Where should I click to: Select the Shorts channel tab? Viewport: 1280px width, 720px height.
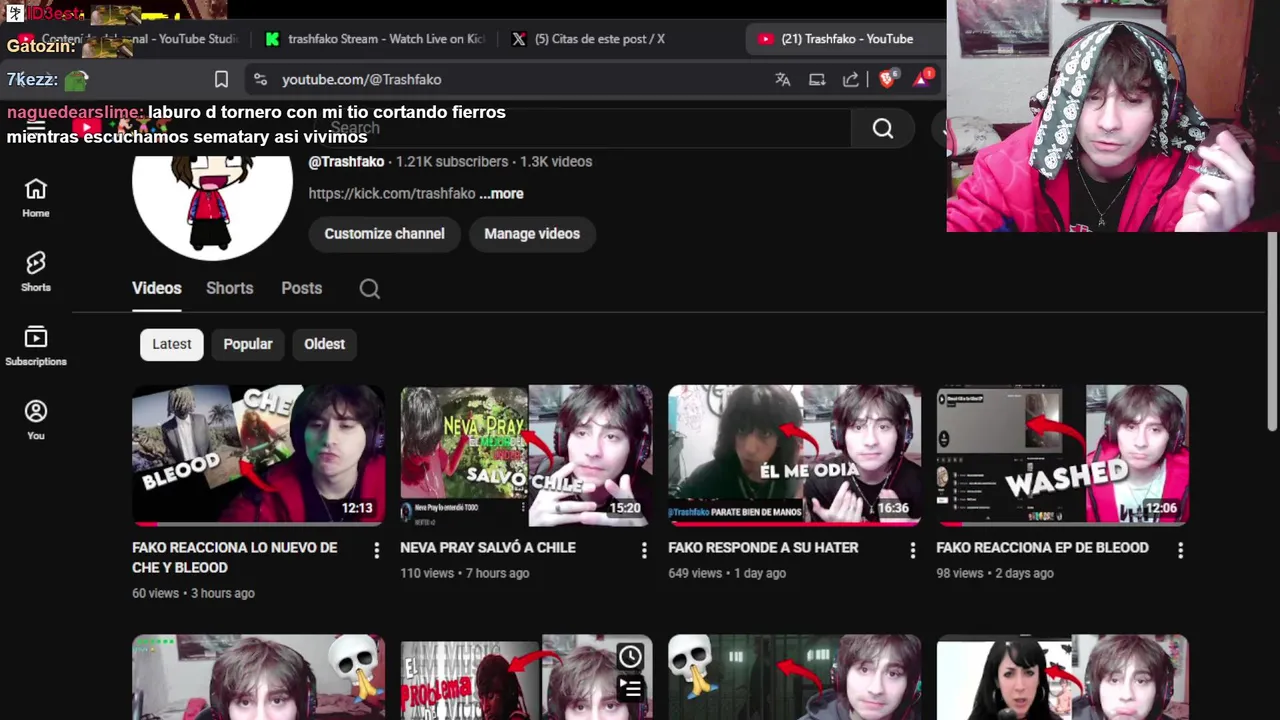point(229,288)
